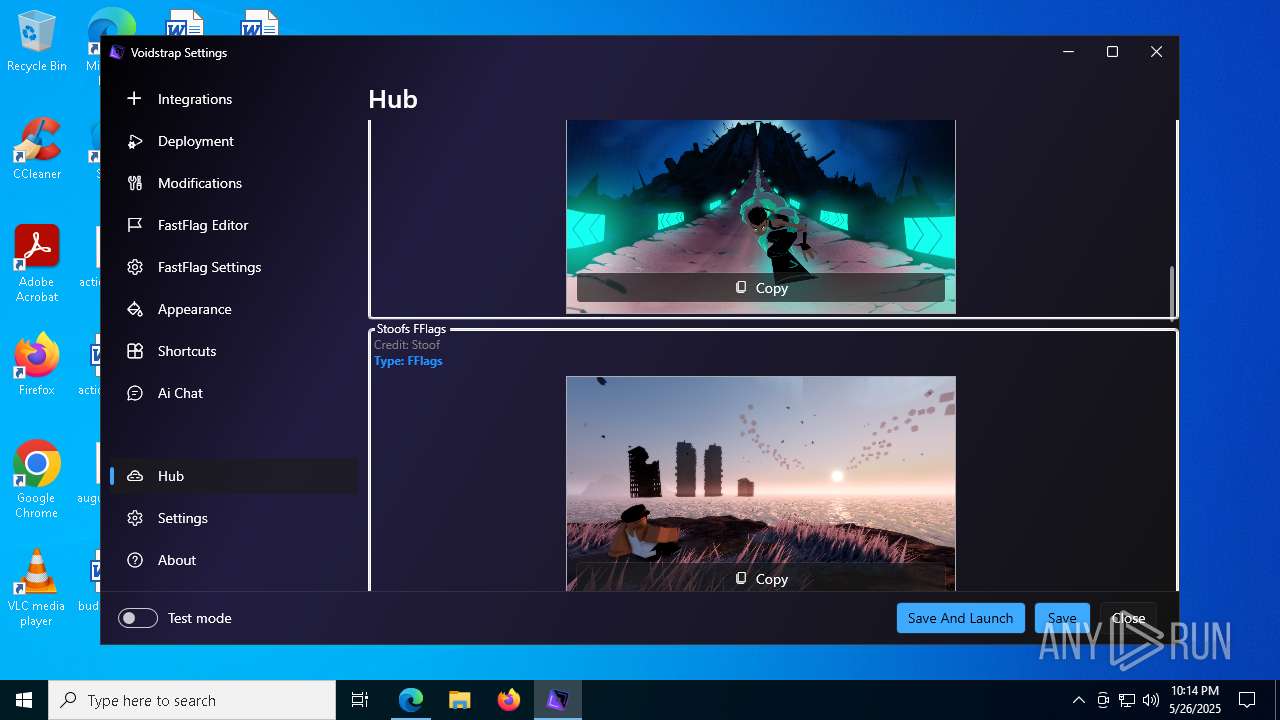The width and height of the screenshot is (1280, 720).
Task: Launch Edge from taskbar
Action: coord(411,700)
